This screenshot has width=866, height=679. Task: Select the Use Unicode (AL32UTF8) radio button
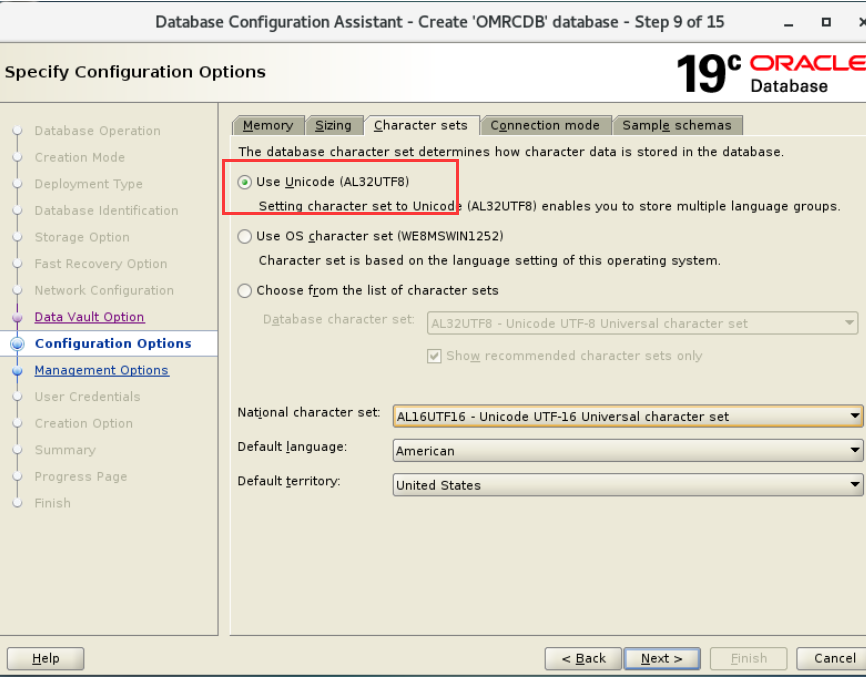click(x=244, y=181)
